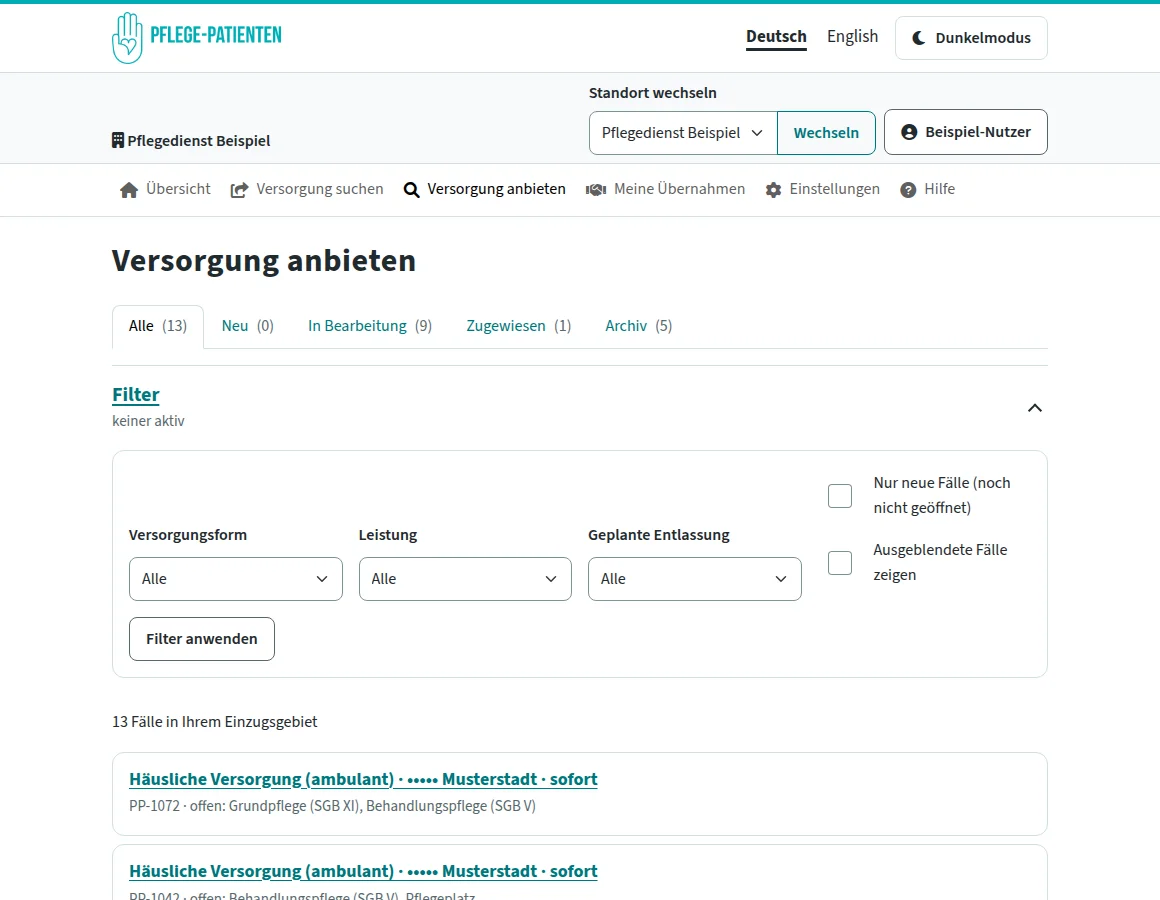Toggle 'Ausgeblendete Fälle zeigen' checkbox
Image resolution: width=1160 pixels, height=900 pixels.
click(x=840, y=563)
